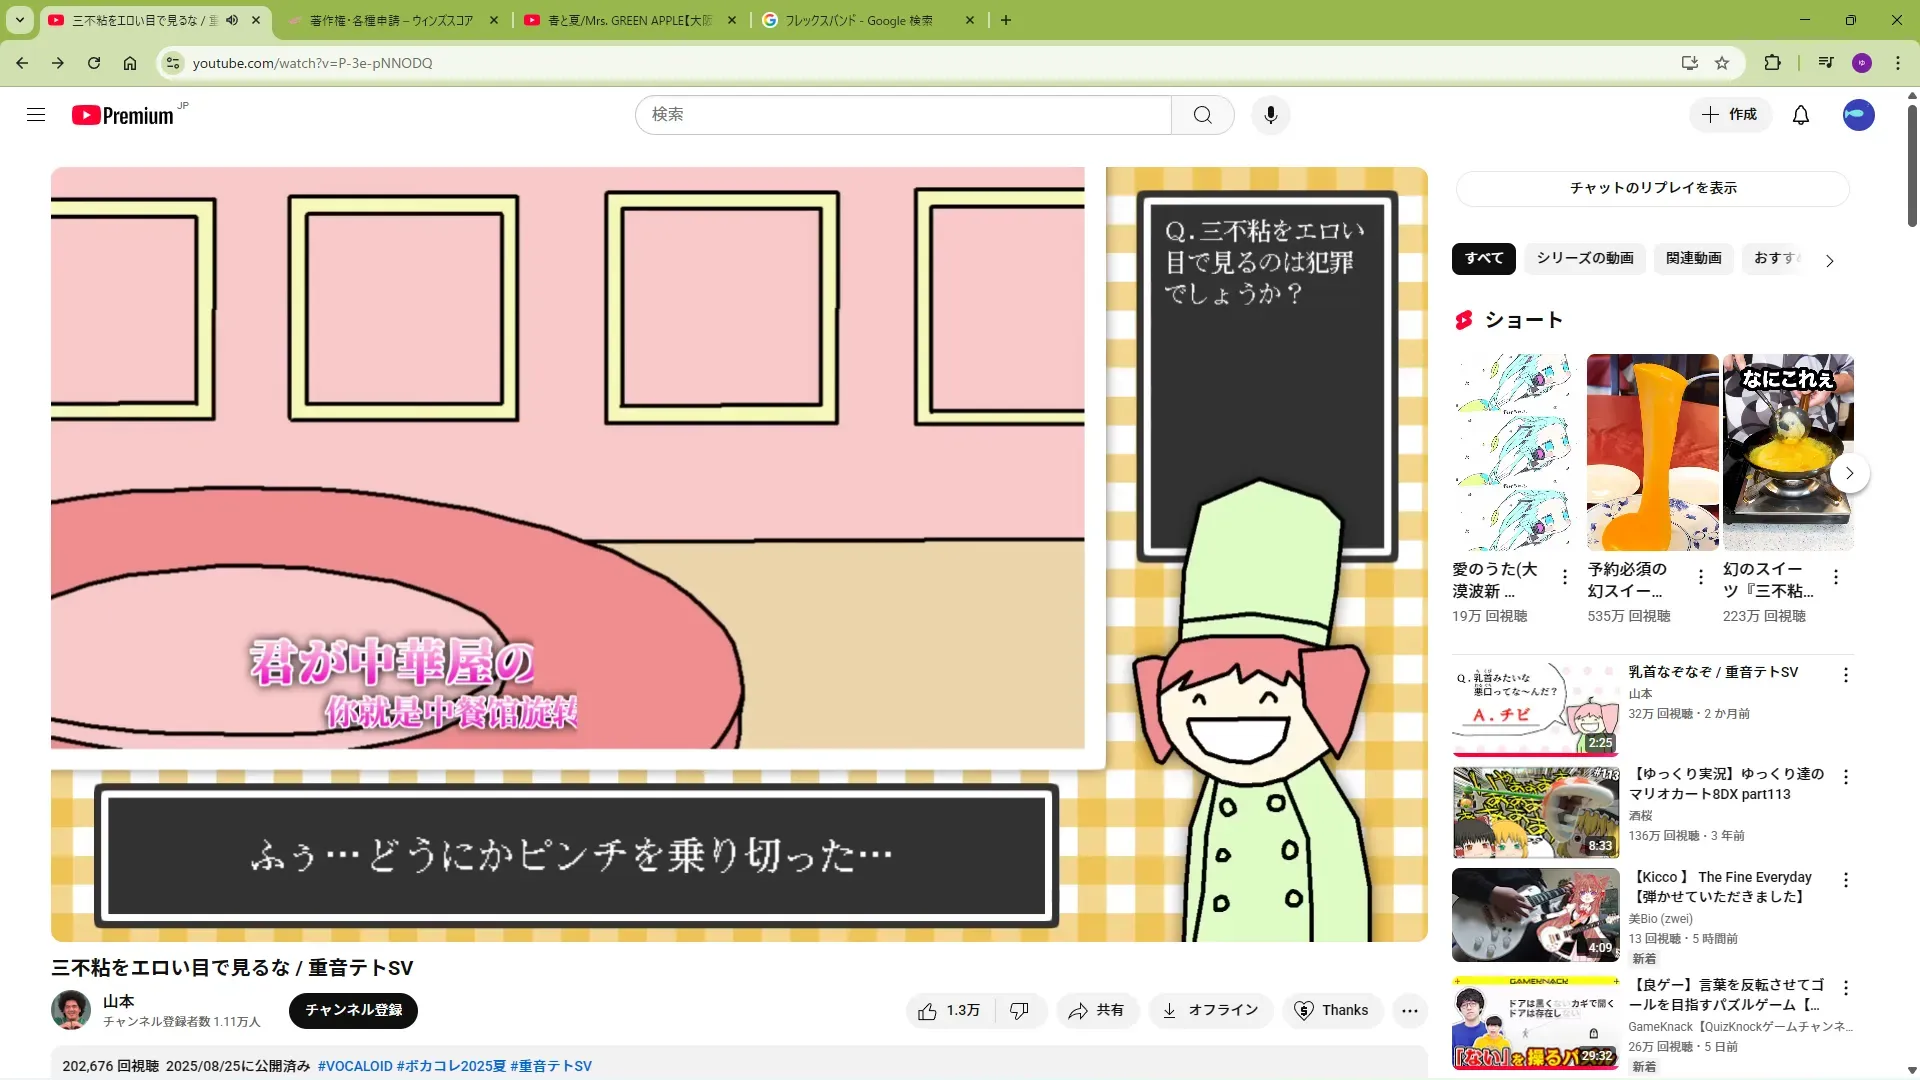The height and width of the screenshot is (1080, 1920).
Task: Click the magnifier search button
Action: pyautogui.click(x=1202, y=115)
